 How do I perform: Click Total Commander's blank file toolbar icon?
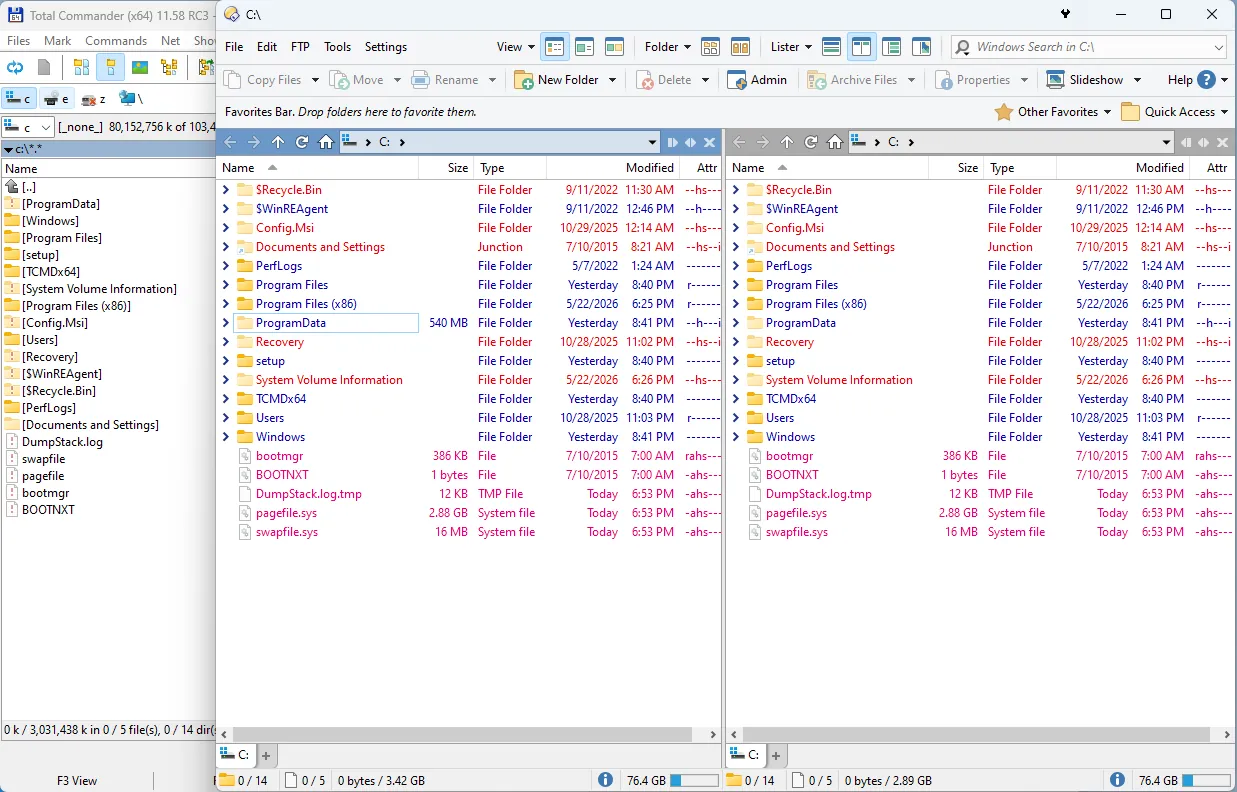pyautogui.click(x=44, y=68)
